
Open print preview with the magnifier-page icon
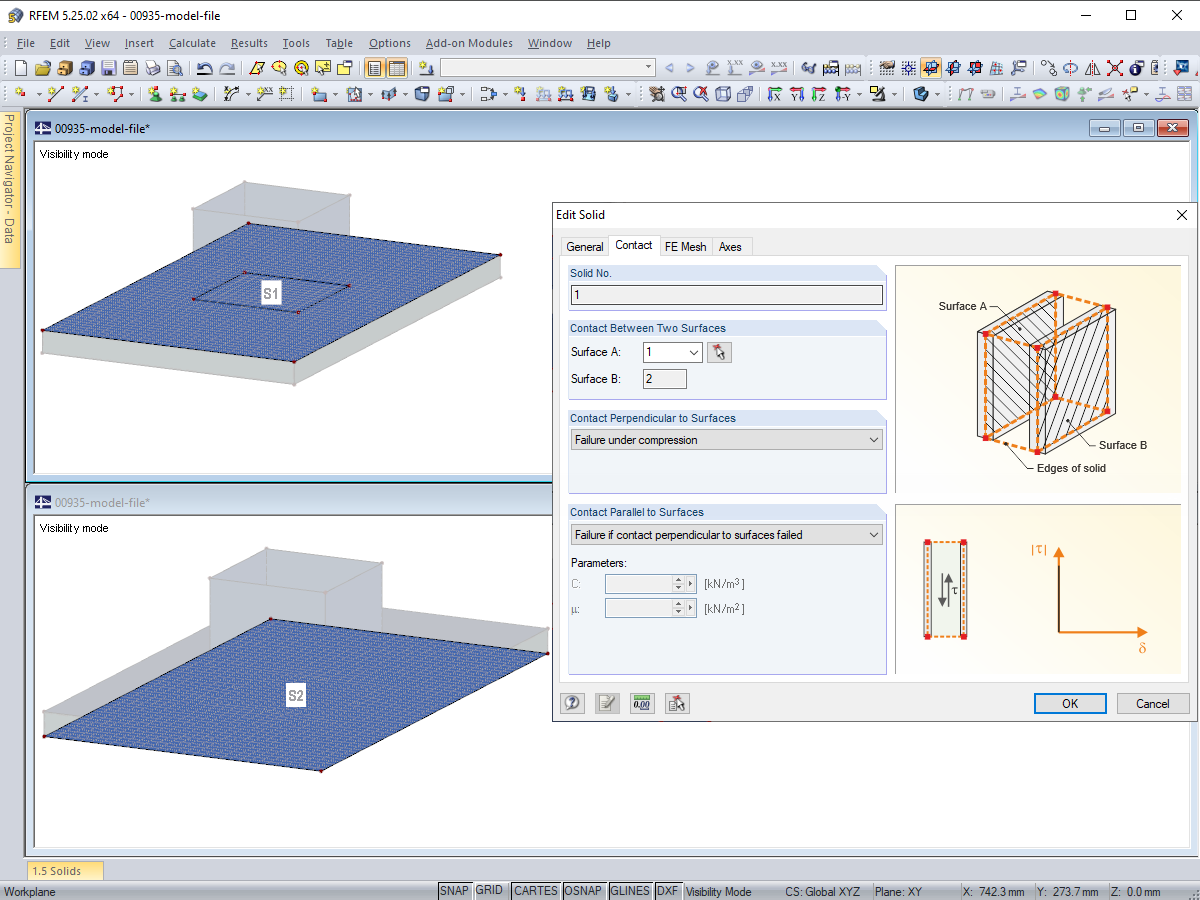click(x=175, y=68)
